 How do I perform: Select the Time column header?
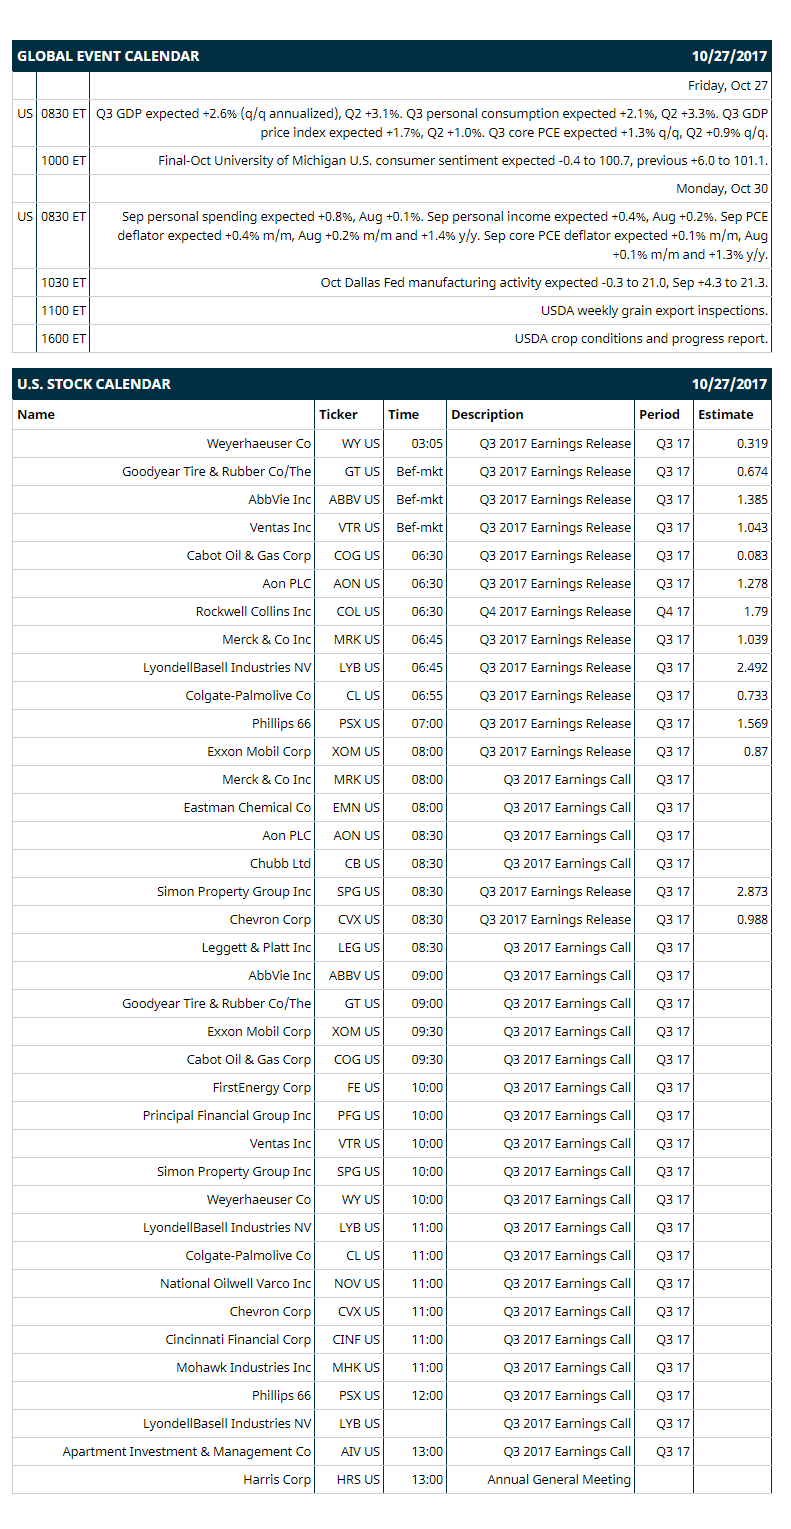(x=404, y=414)
